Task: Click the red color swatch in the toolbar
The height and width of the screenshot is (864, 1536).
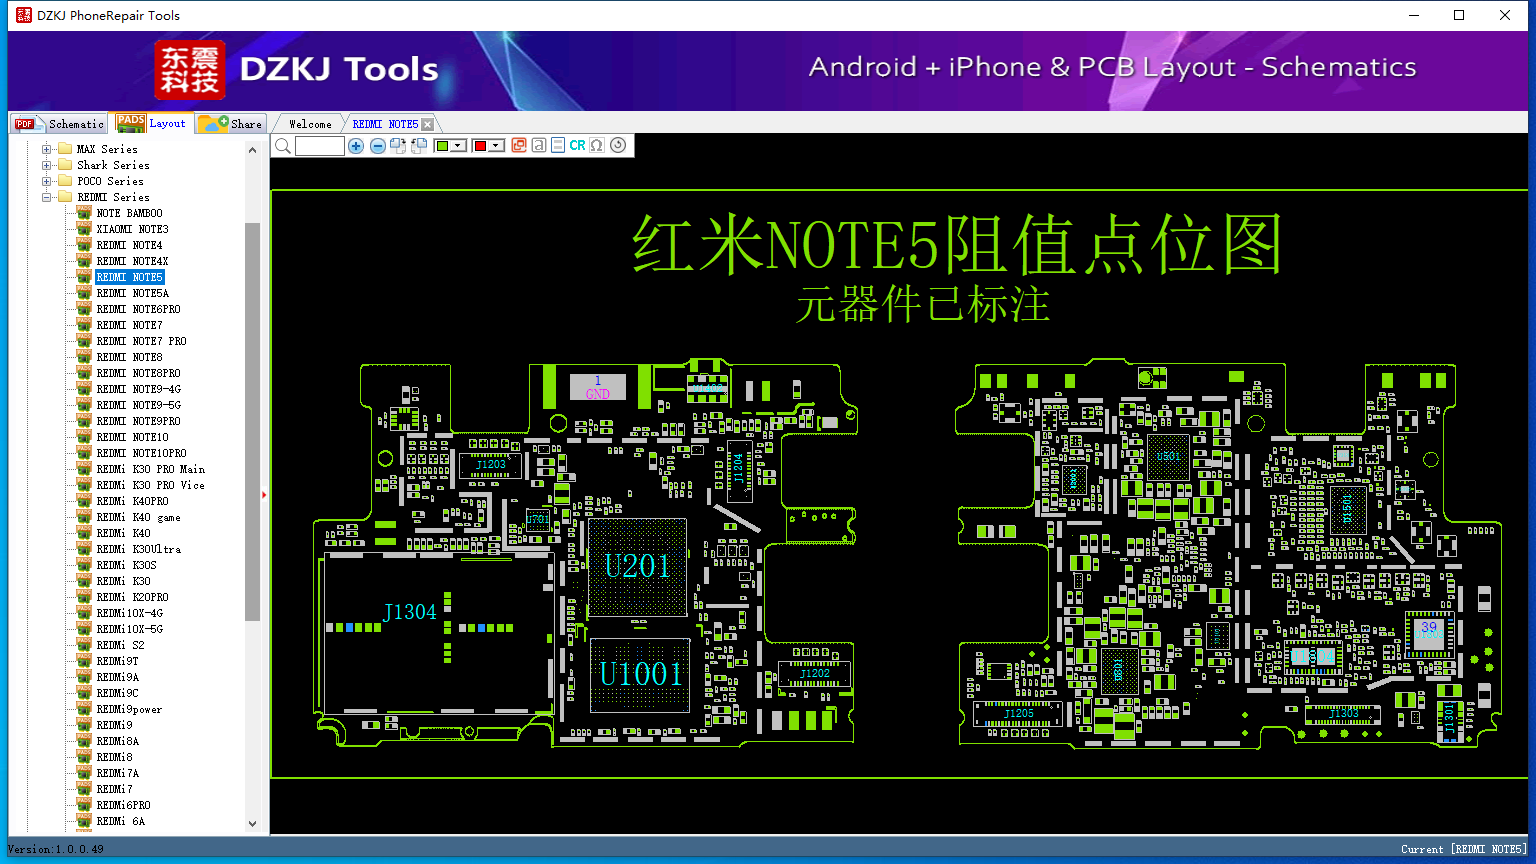Action: (x=480, y=146)
